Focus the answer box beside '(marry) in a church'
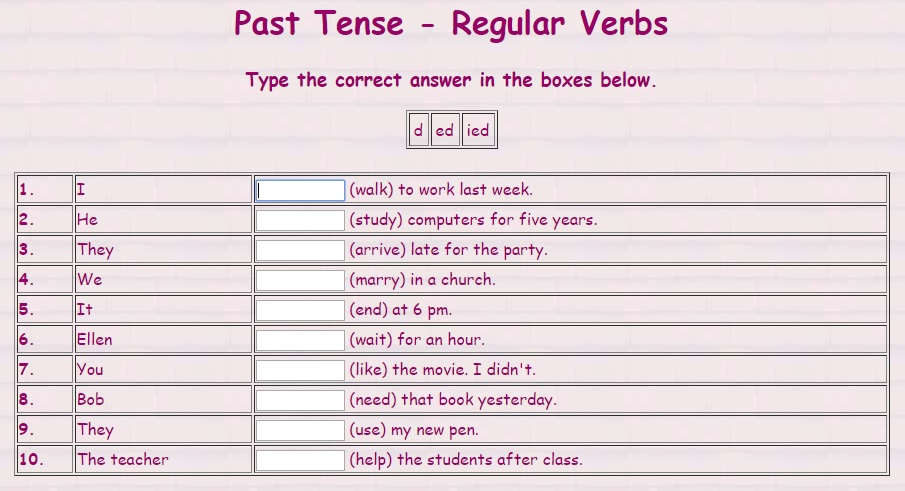Screen dimensions: 905x491 click(300, 280)
